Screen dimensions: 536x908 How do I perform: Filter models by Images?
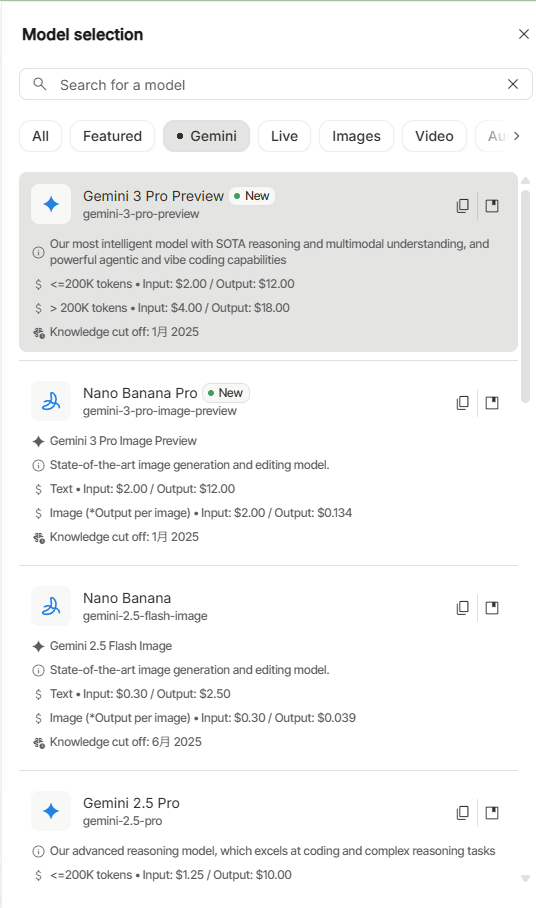(357, 136)
